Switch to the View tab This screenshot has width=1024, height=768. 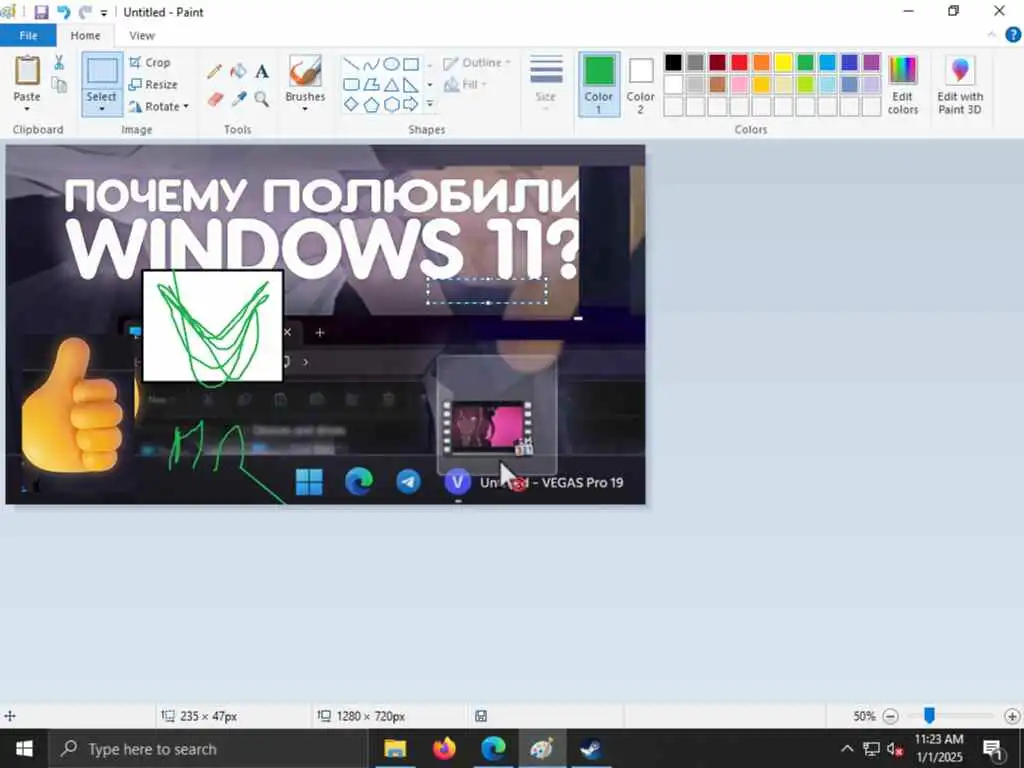[x=142, y=35]
